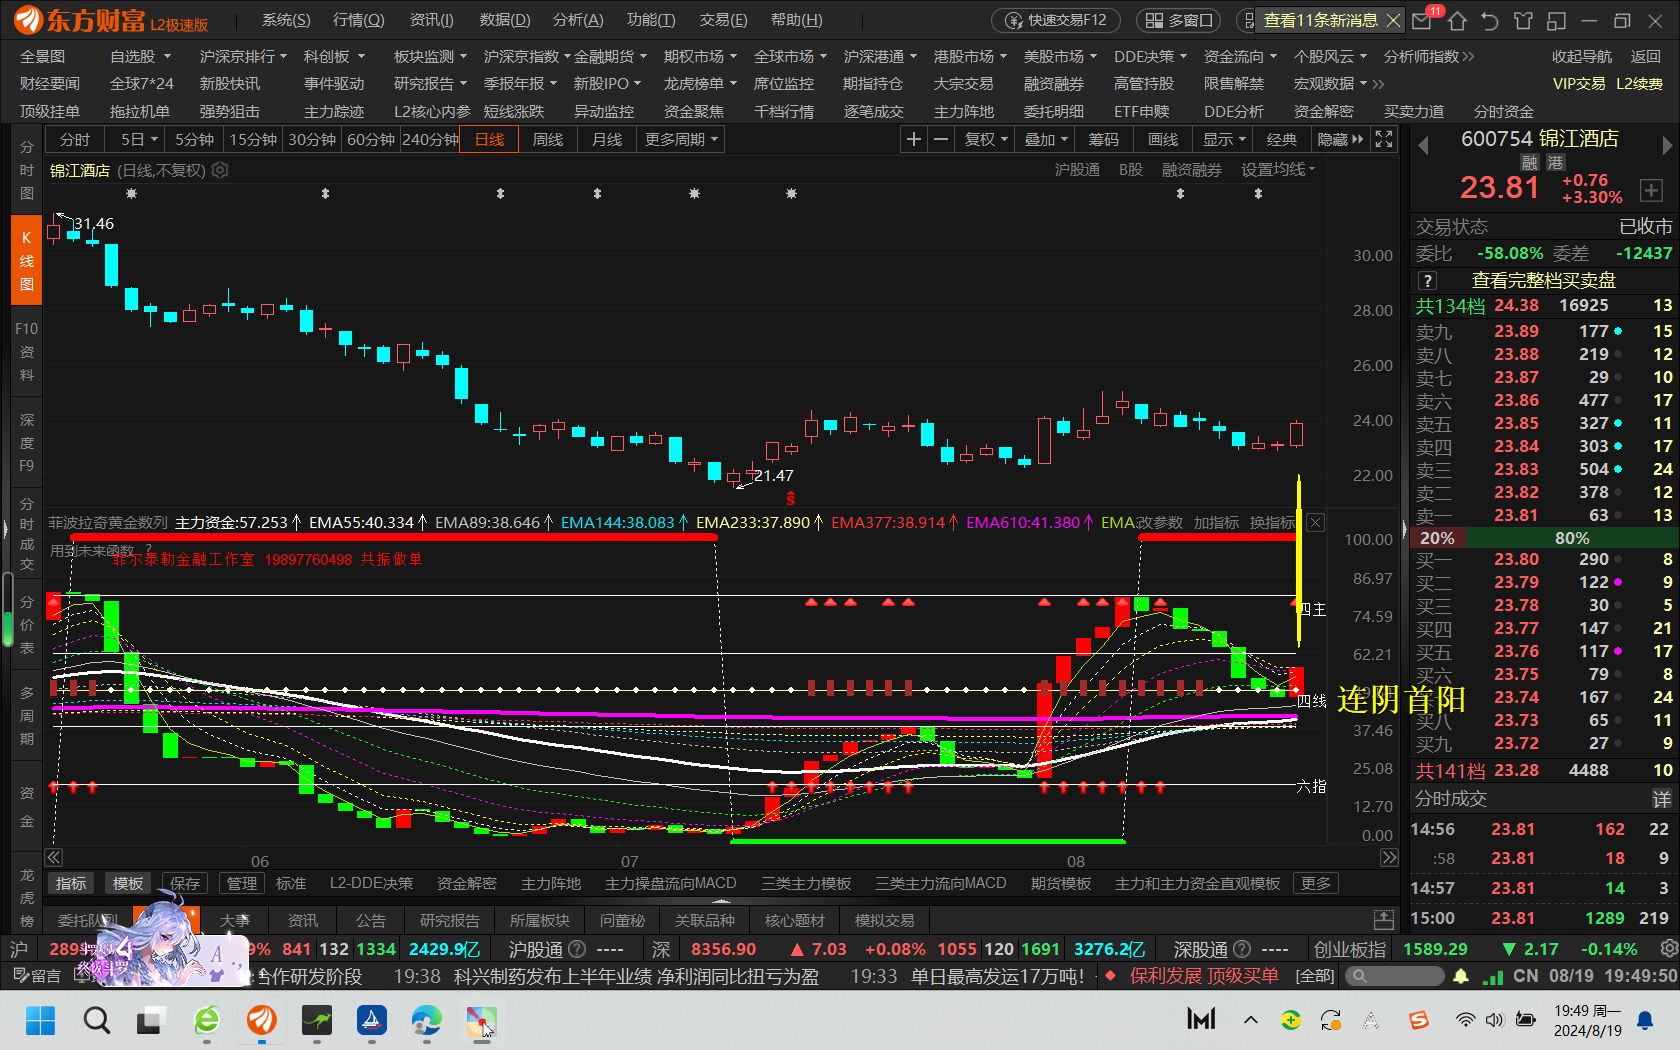
Task: Open 行情(Q) menu
Action: [358, 20]
